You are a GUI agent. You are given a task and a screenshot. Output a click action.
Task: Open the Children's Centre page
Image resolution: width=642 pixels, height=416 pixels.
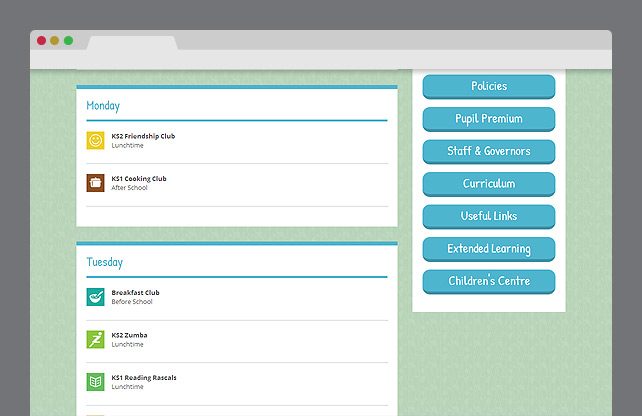tap(488, 282)
